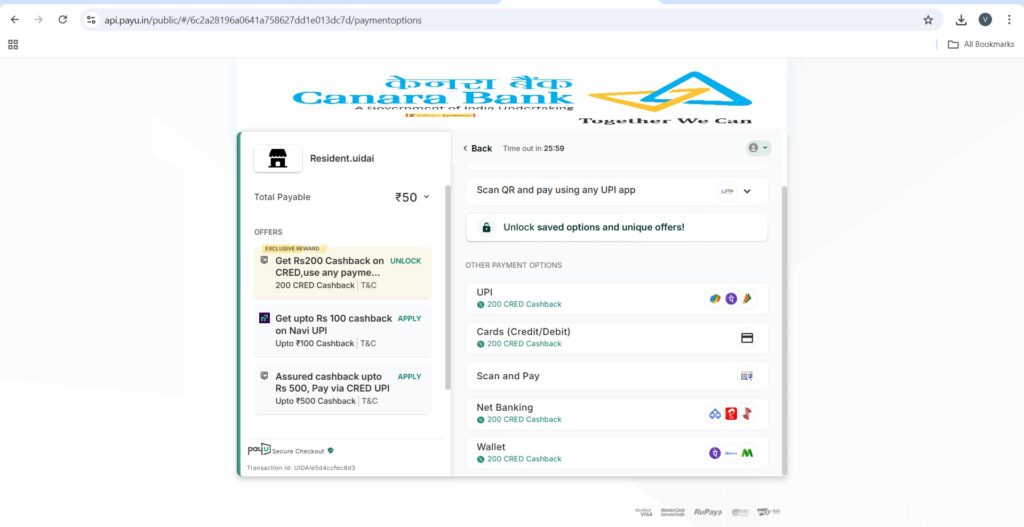
Task: Open browser downloads icon
Action: click(961, 20)
